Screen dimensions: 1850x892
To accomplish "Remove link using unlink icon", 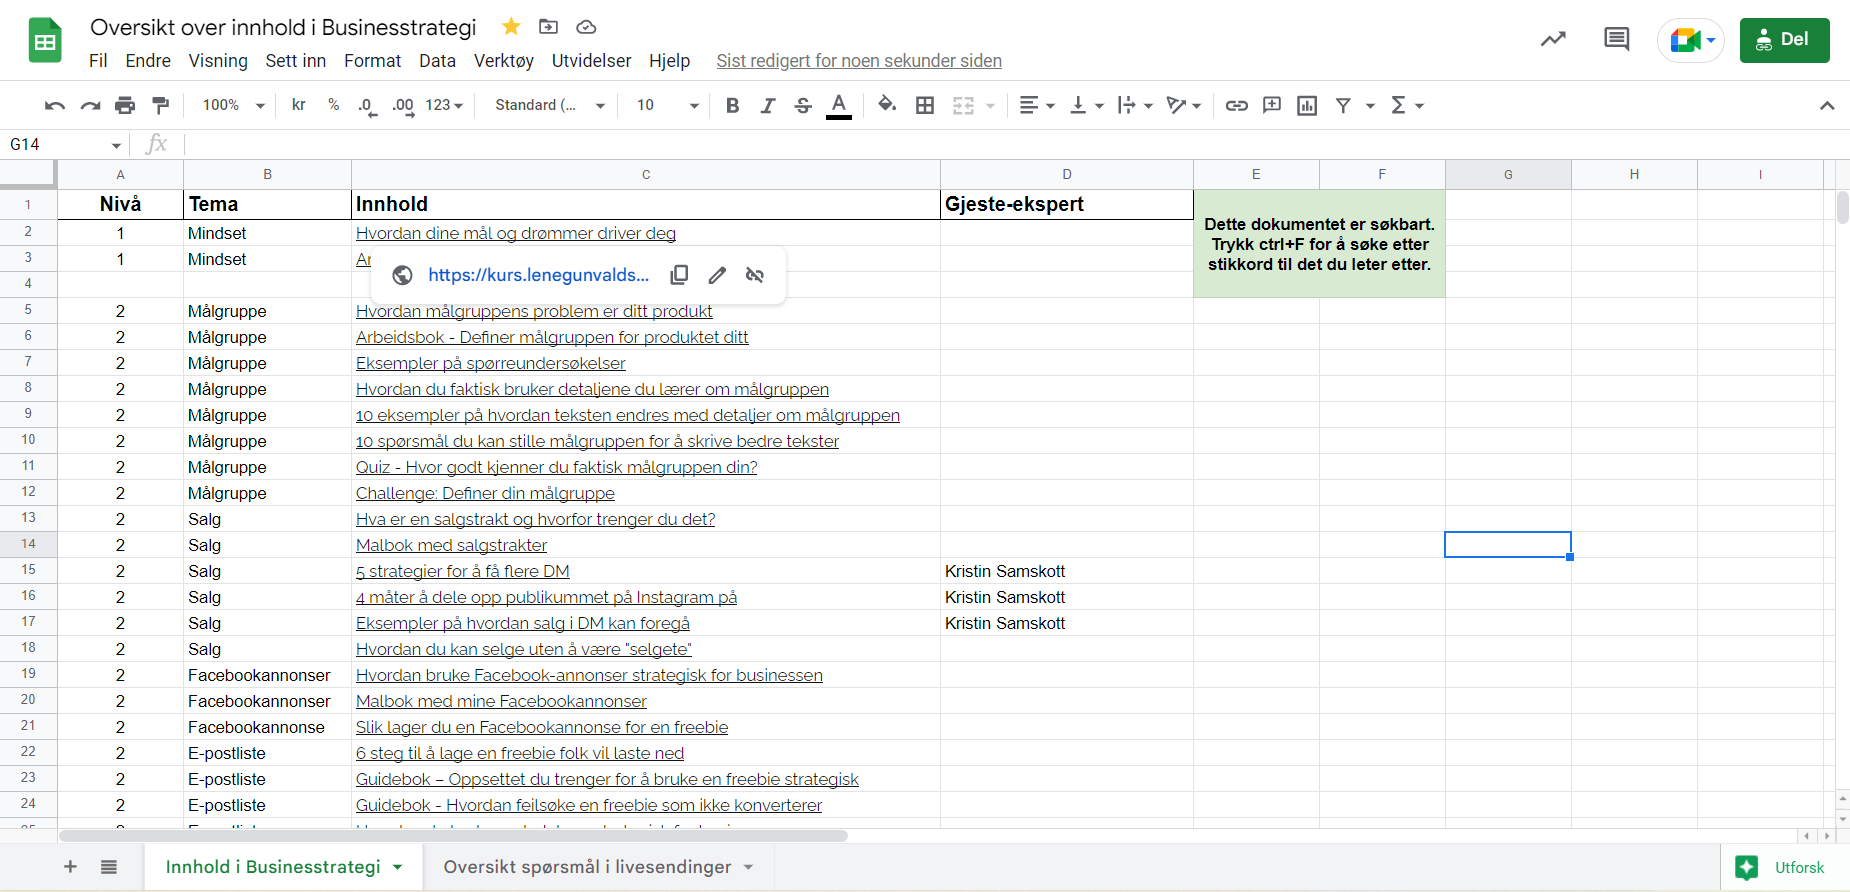I will [x=755, y=275].
